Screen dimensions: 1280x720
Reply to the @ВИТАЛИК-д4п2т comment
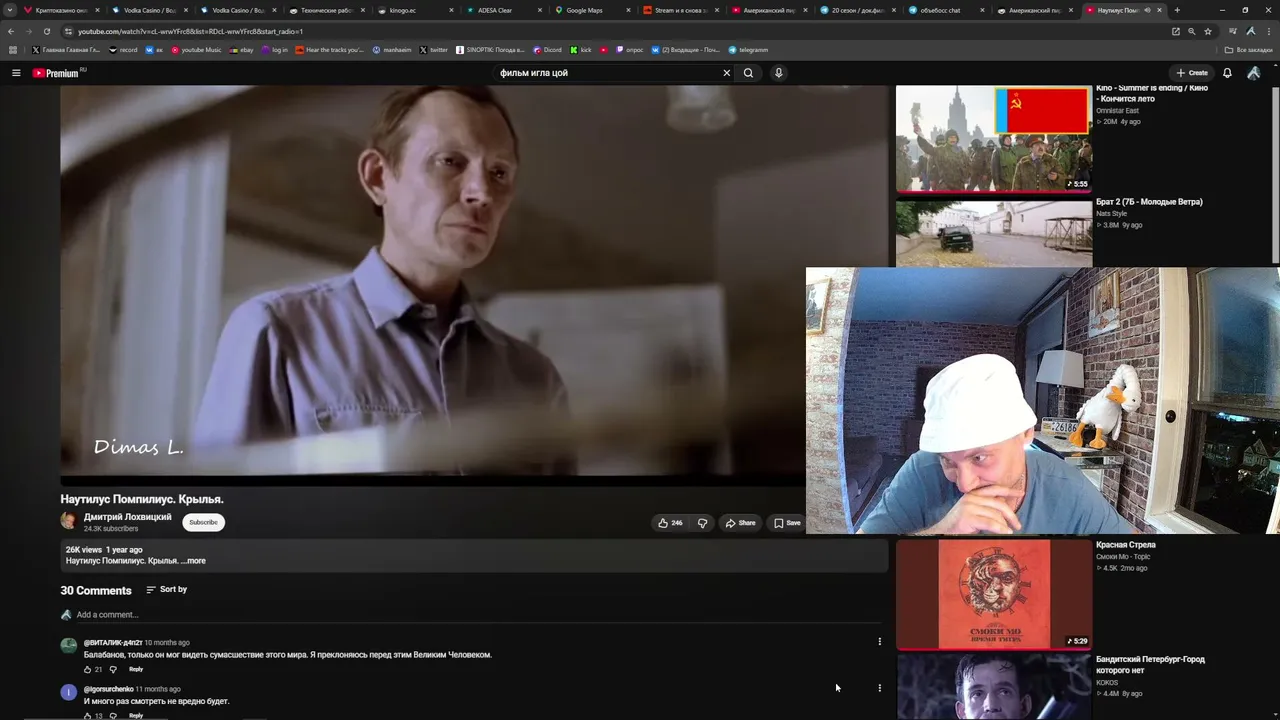[136, 669]
